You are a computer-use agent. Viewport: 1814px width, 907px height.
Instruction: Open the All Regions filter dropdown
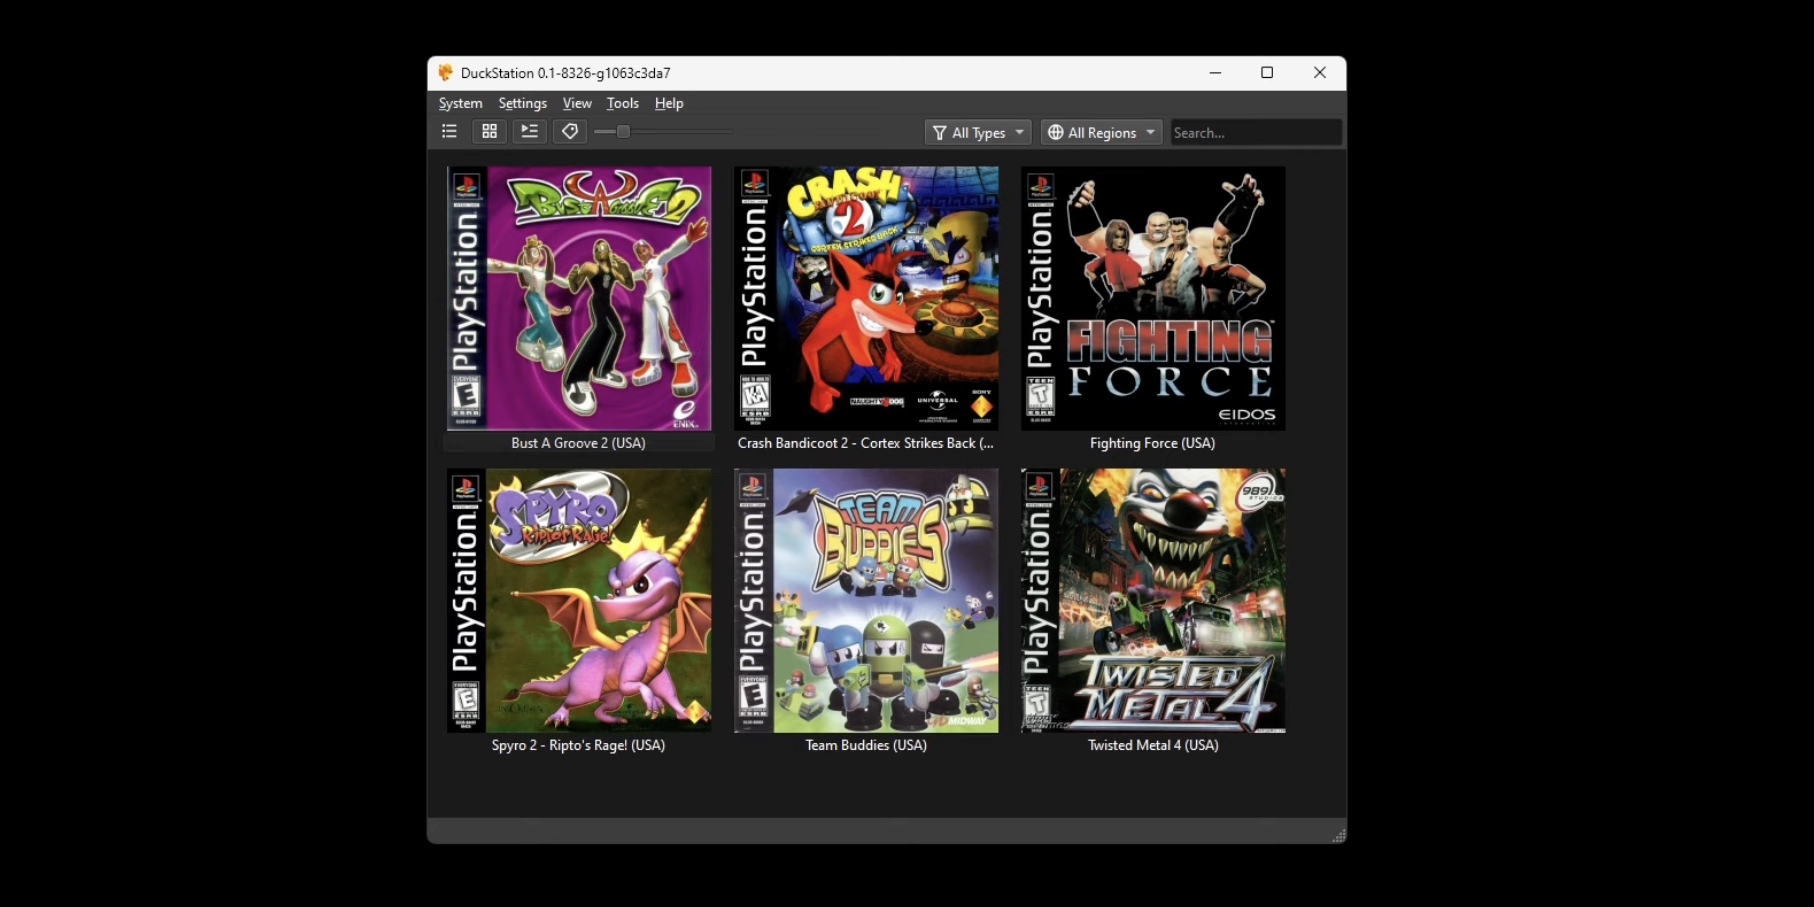tap(1100, 132)
